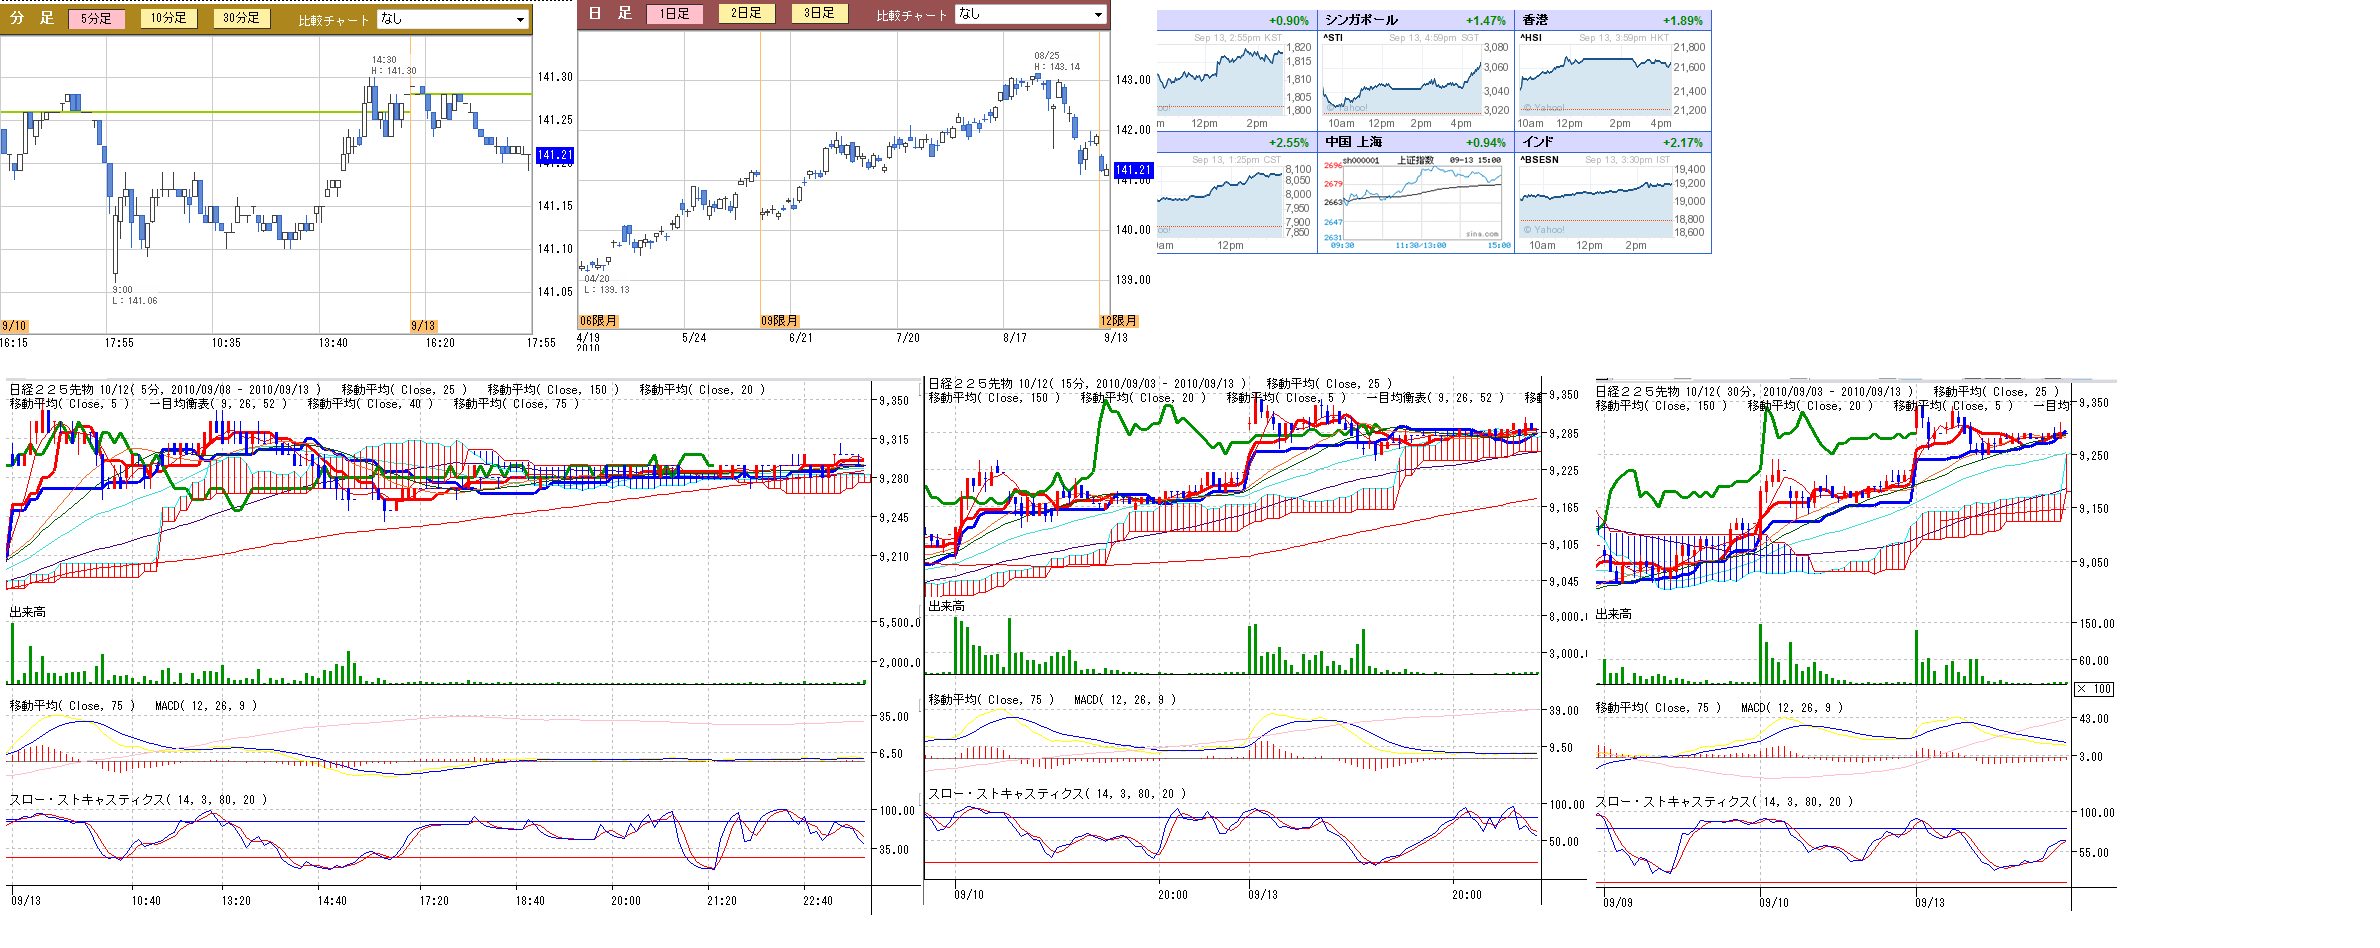This screenshot has width=2380, height=948.
Task: Select the 5分足 interval button
Action: 96,18
